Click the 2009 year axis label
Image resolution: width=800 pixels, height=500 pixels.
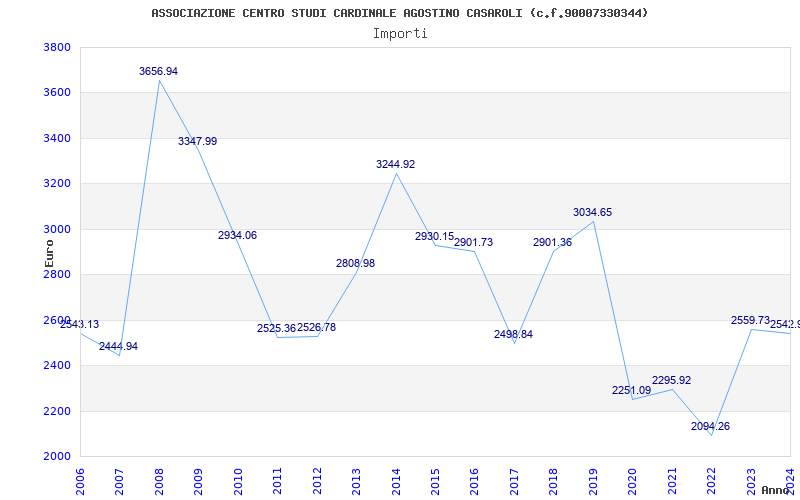(198, 482)
